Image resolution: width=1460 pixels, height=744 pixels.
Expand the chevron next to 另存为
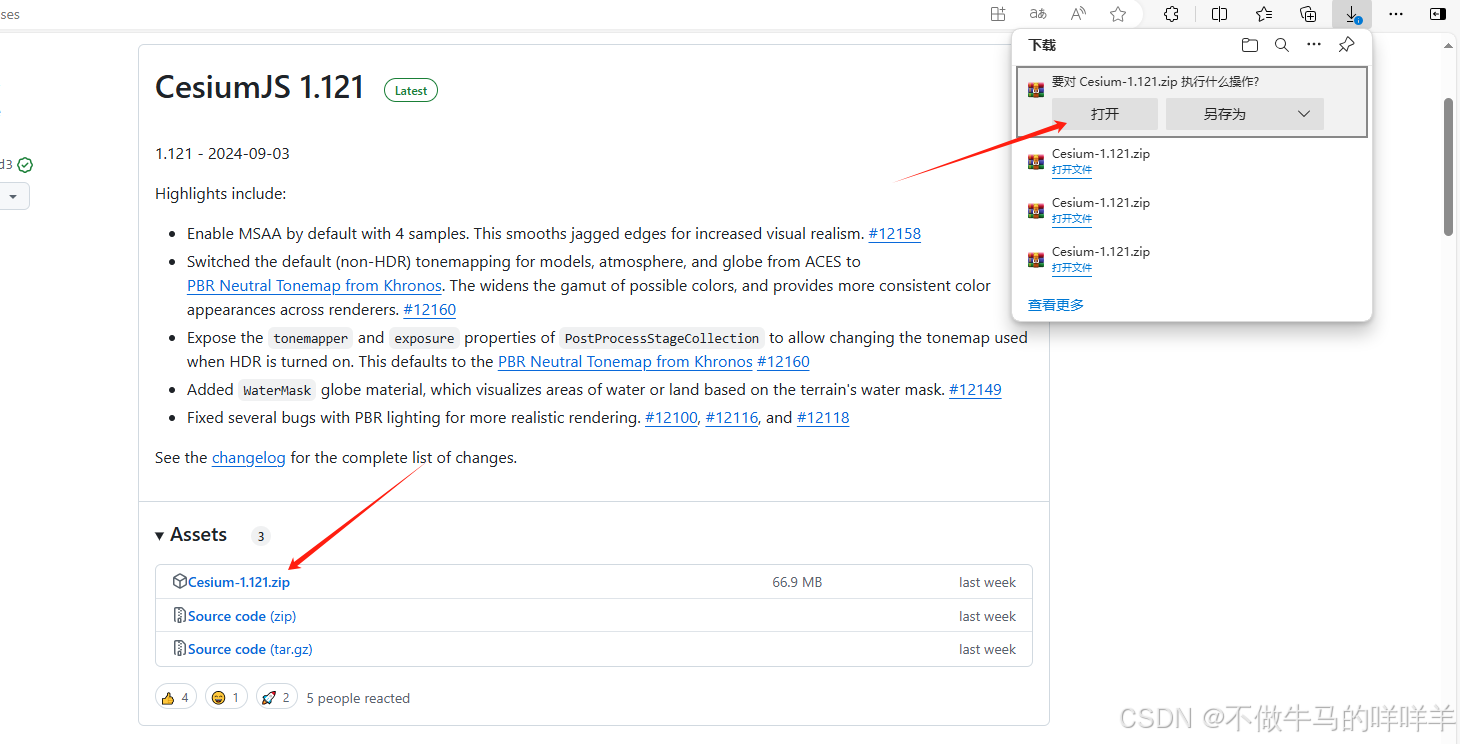[x=1304, y=114]
